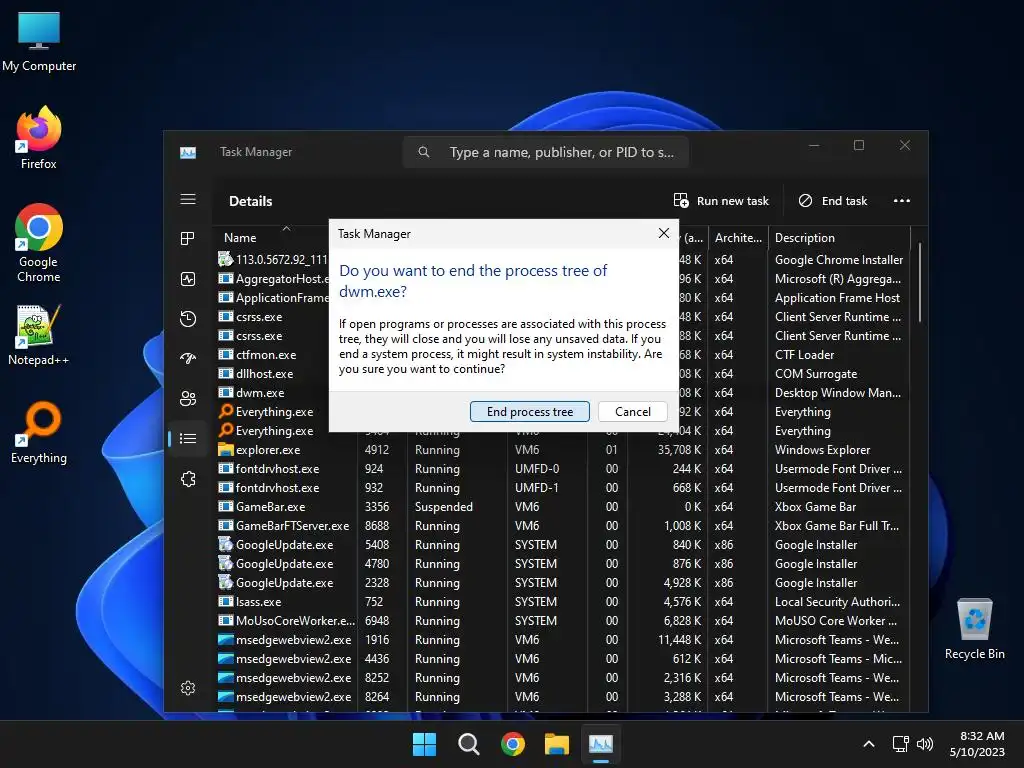Click the 35,708 K memory value
The height and width of the screenshot is (768, 1024).
point(679,449)
